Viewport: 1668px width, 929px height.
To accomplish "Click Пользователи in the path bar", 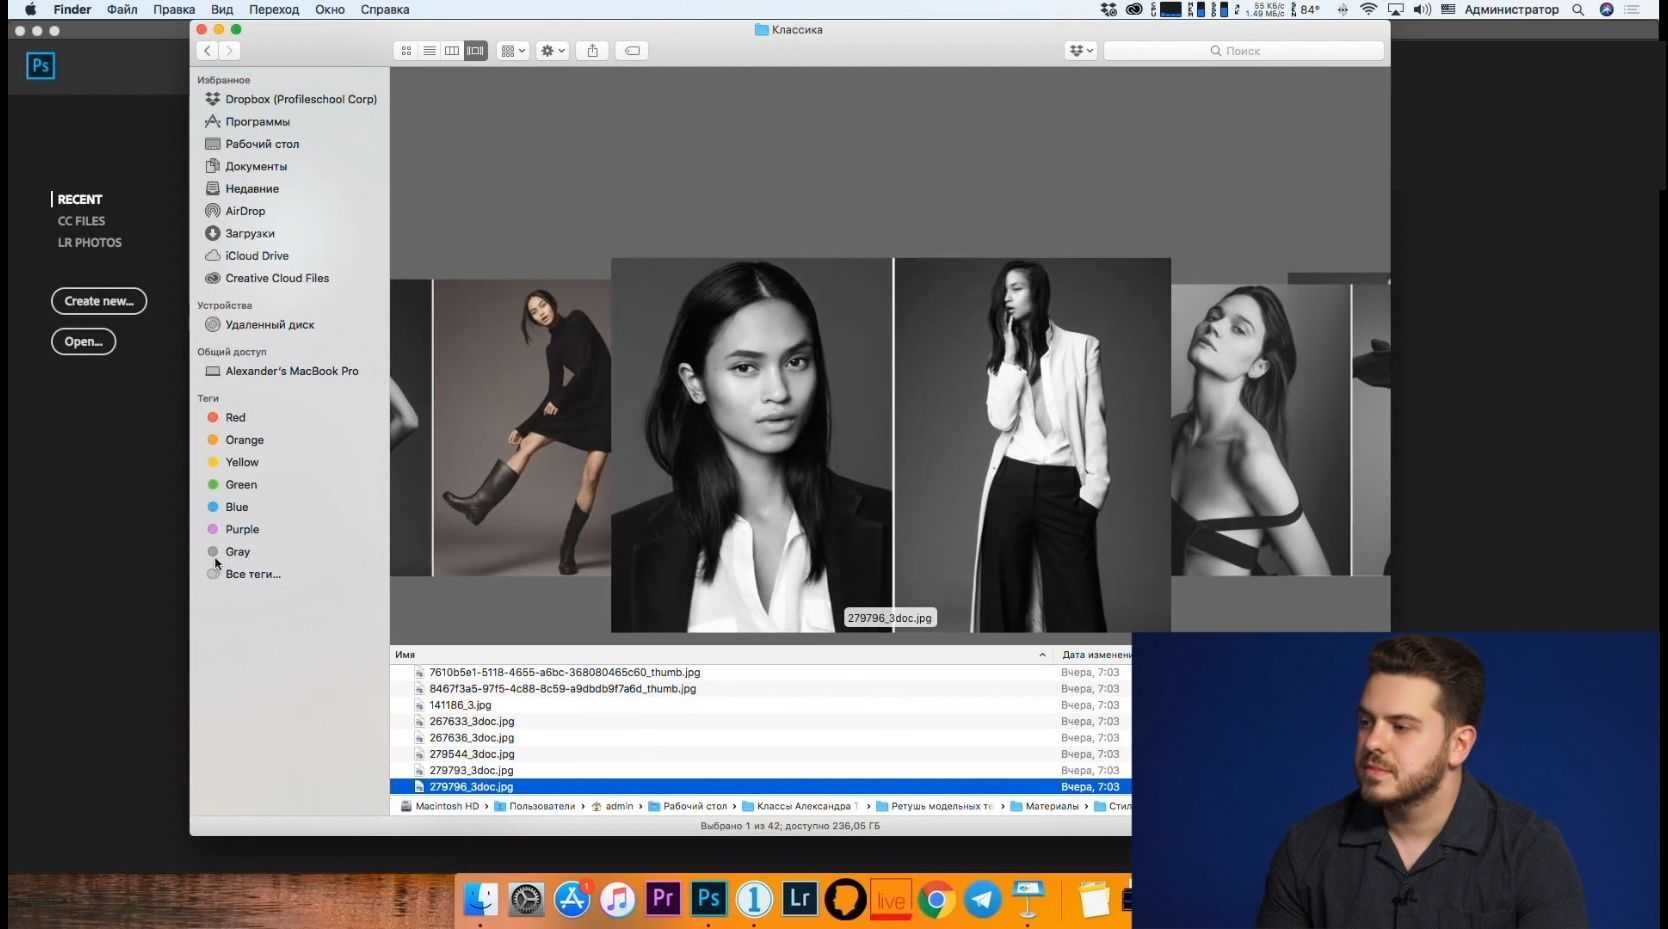I will pyautogui.click(x=535, y=806).
